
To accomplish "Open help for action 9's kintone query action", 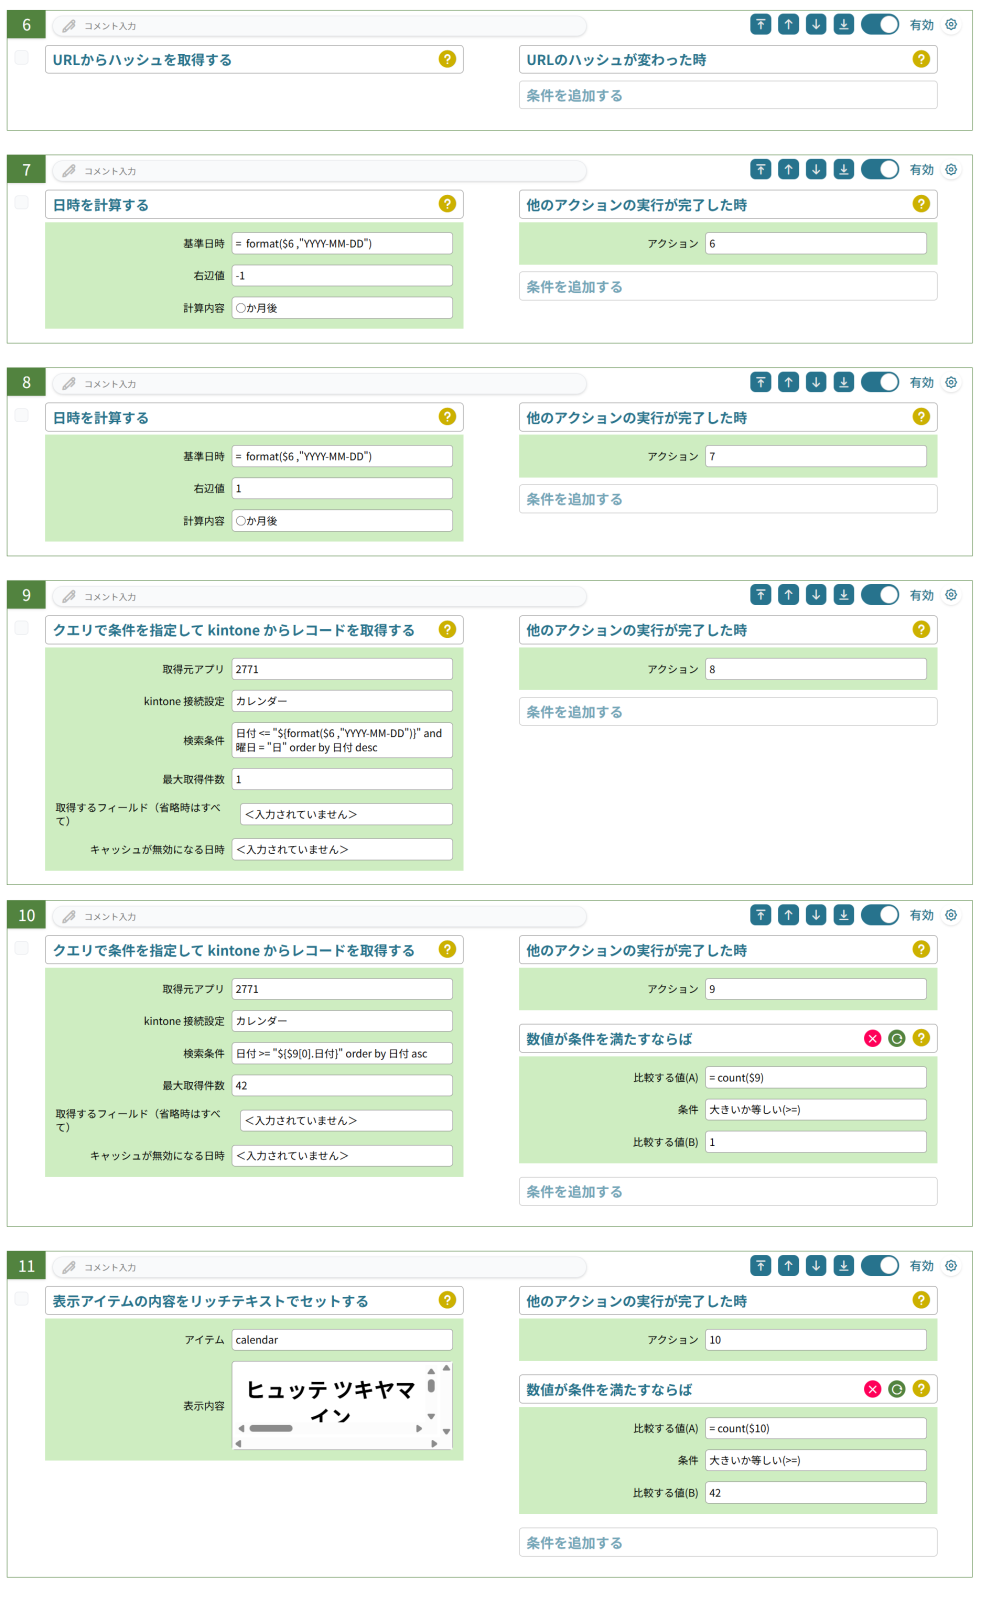I will click(x=447, y=630).
